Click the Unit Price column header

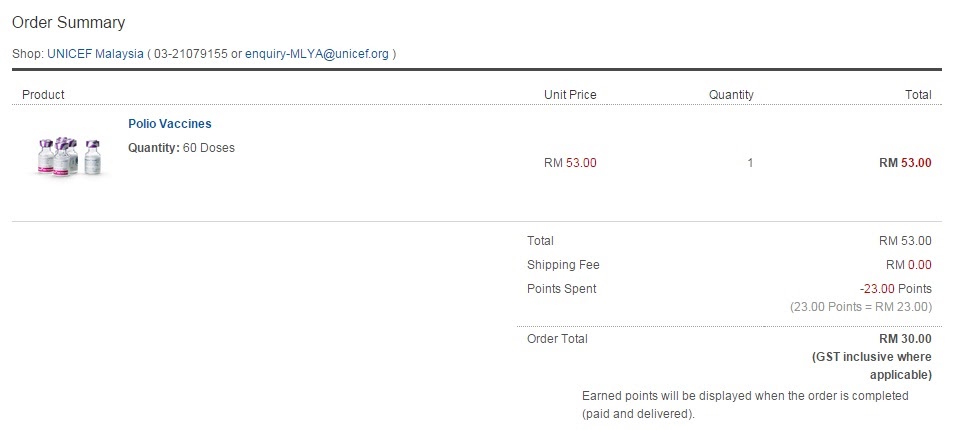tap(569, 95)
